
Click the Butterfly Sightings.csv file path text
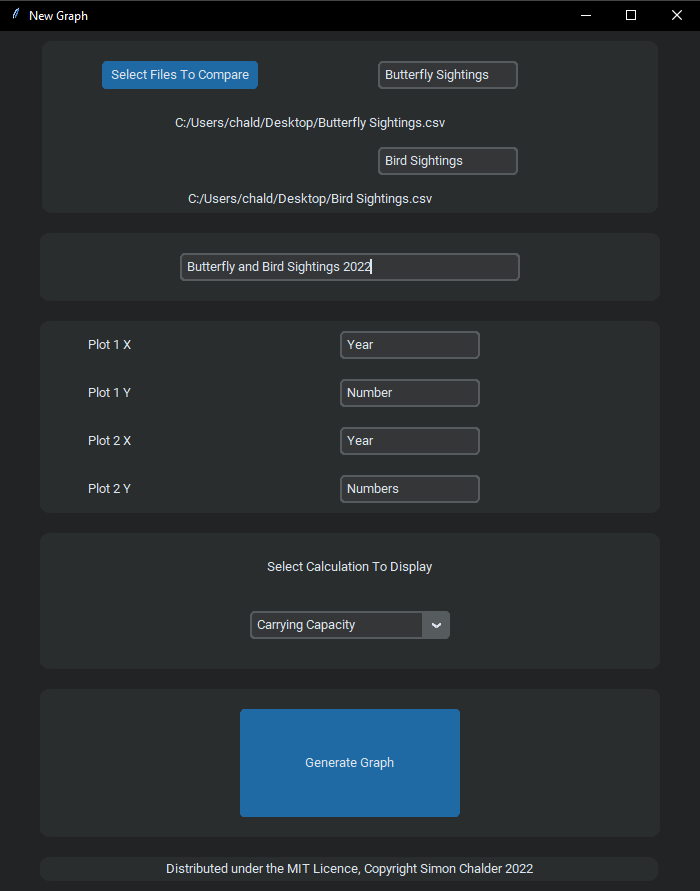pos(310,122)
